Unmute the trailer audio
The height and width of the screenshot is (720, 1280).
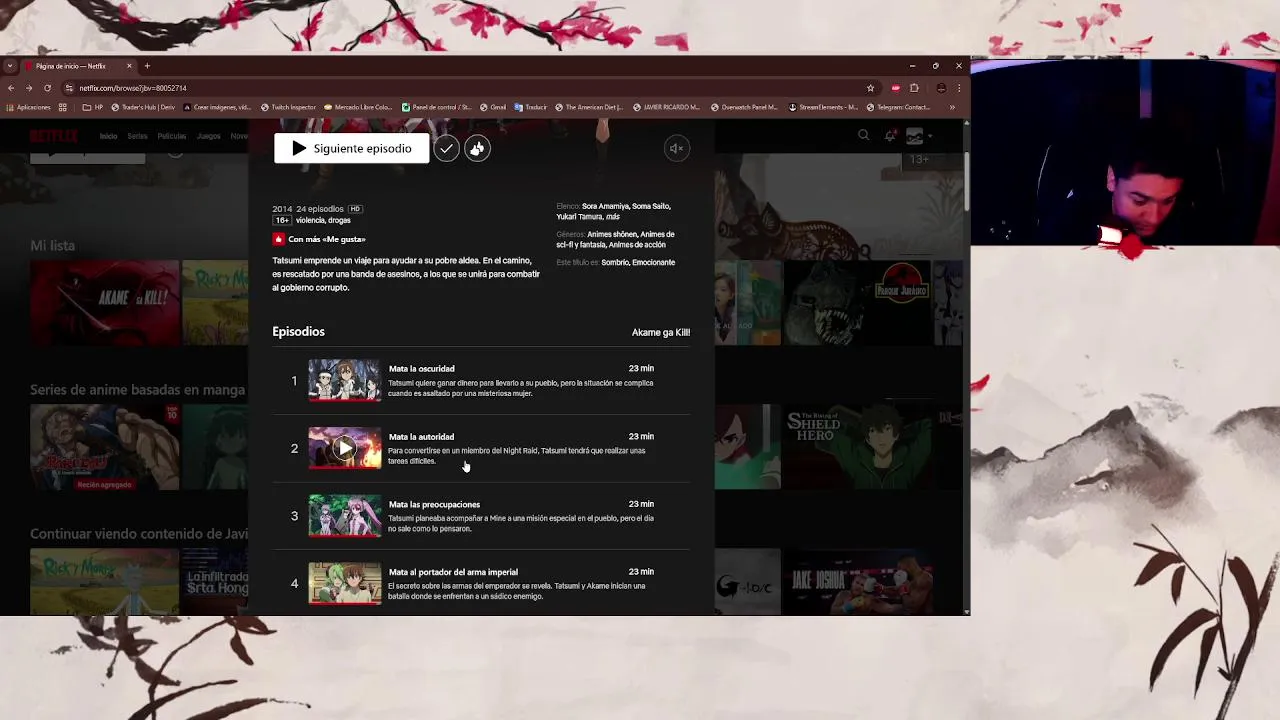[676, 148]
